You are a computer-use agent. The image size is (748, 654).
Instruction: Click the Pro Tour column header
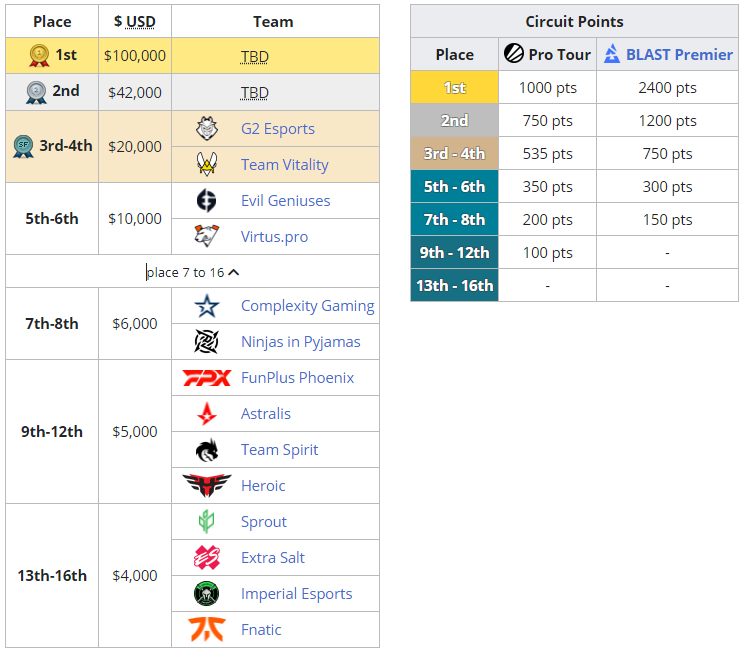click(x=559, y=54)
